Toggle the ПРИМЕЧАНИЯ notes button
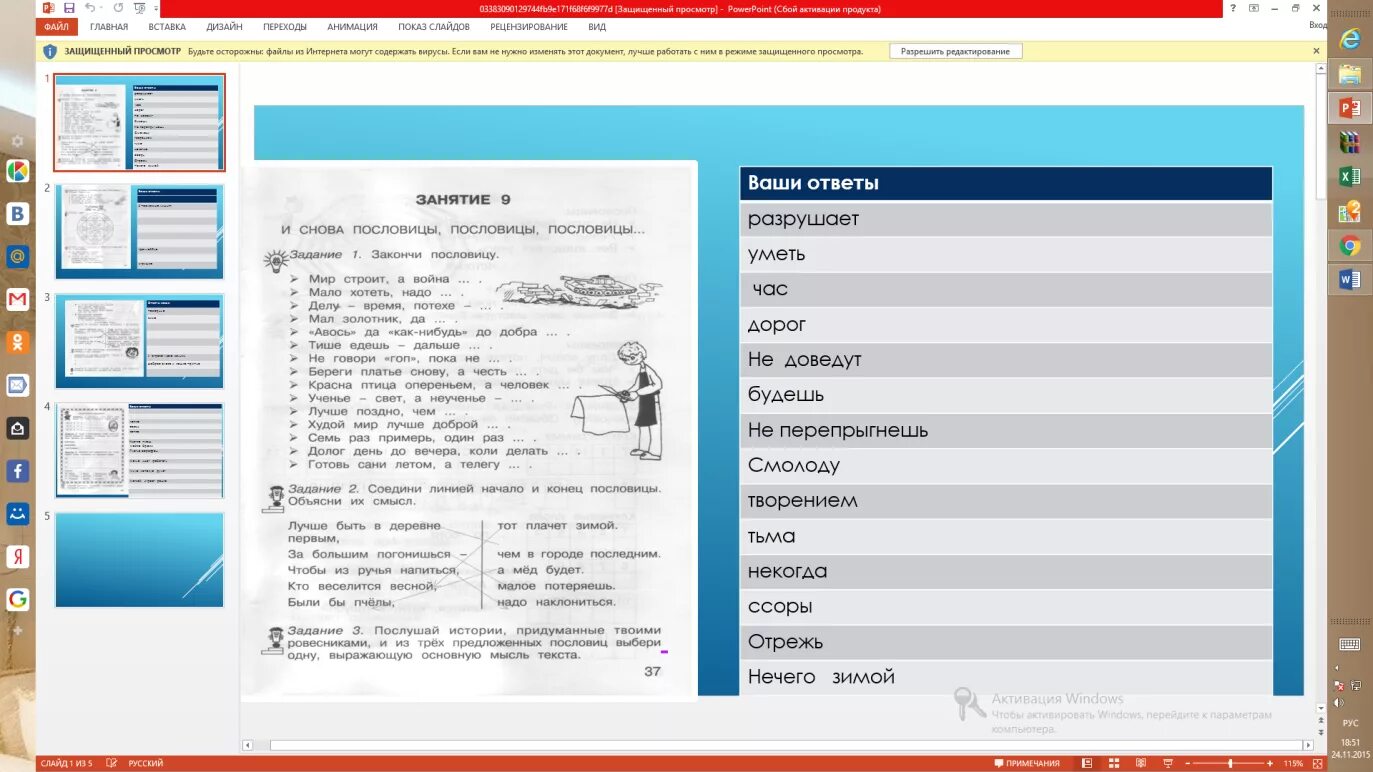Screen dimensions: 1373x772 1026,763
